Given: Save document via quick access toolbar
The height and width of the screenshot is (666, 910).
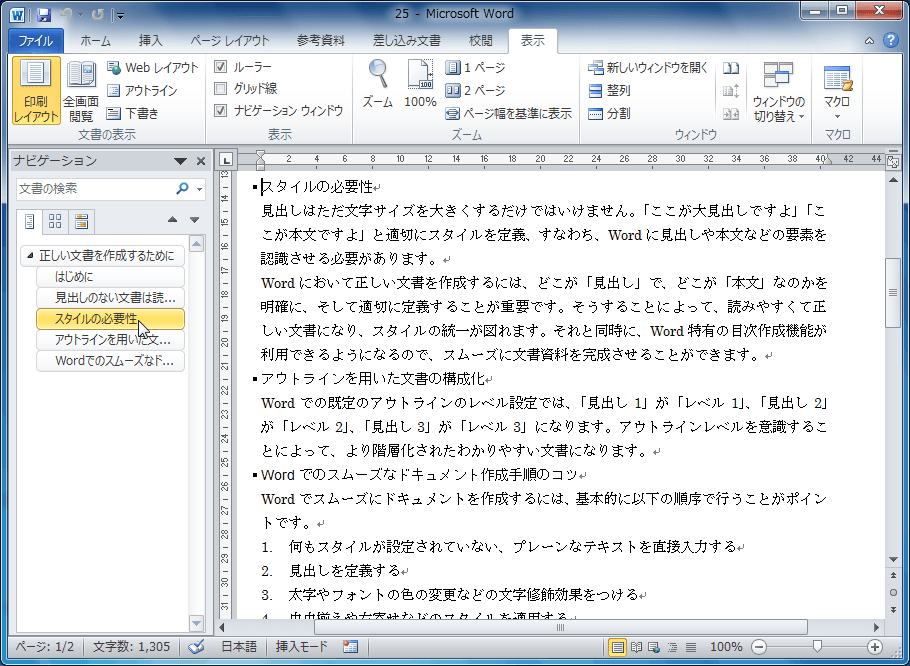Looking at the screenshot, I should tap(44, 15).
